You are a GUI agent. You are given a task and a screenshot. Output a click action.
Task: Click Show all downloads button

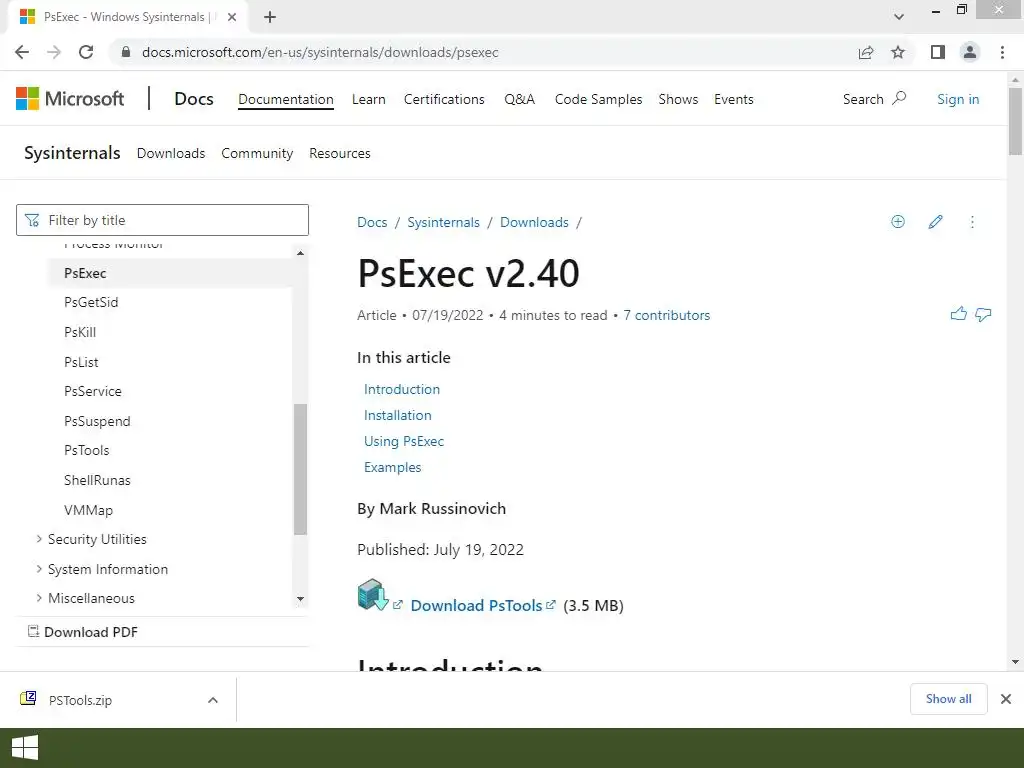pyautogui.click(x=948, y=699)
